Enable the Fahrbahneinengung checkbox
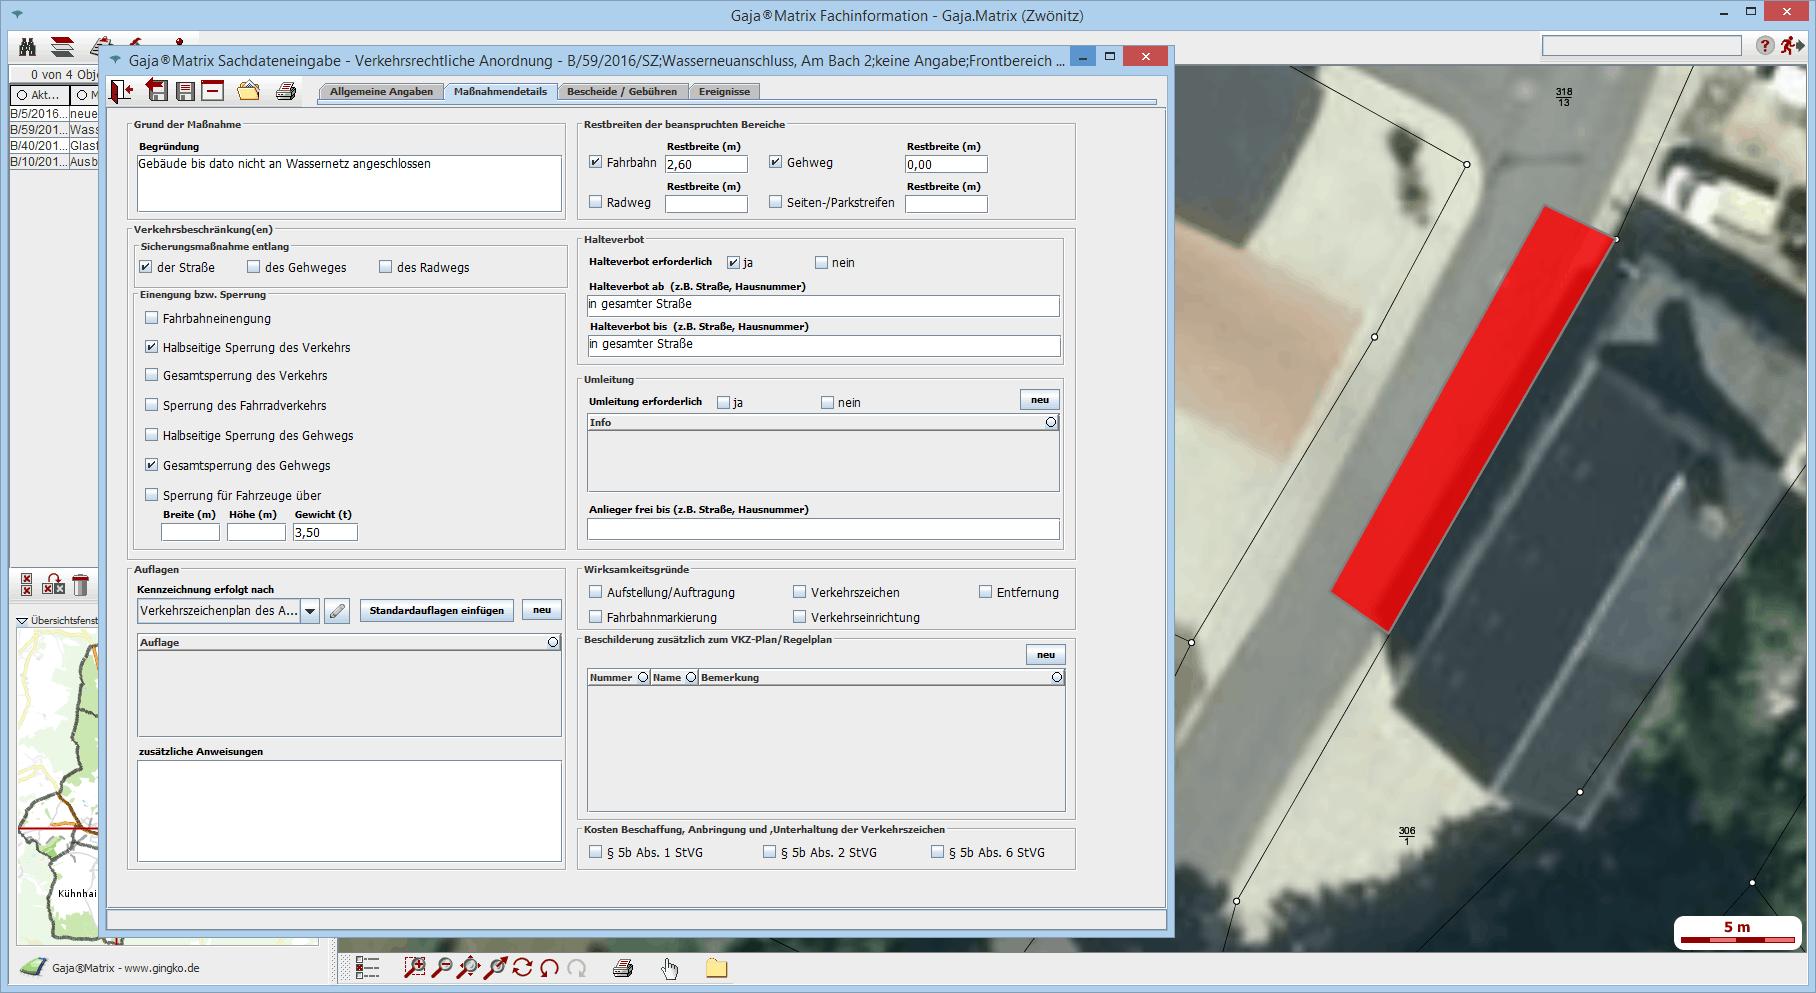This screenshot has width=1816, height=993. tap(152, 318)
